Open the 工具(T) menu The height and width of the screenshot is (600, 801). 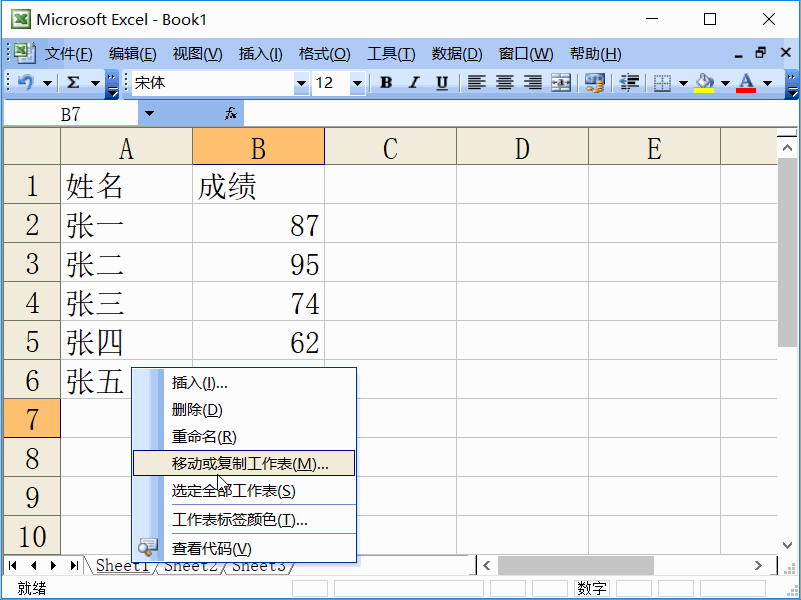click(391, 54)
